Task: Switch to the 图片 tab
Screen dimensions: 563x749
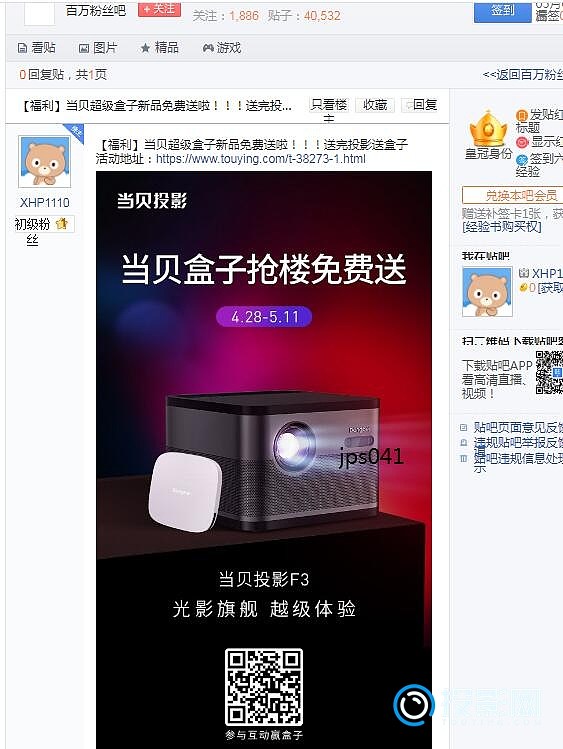Action: click(98, 48)
